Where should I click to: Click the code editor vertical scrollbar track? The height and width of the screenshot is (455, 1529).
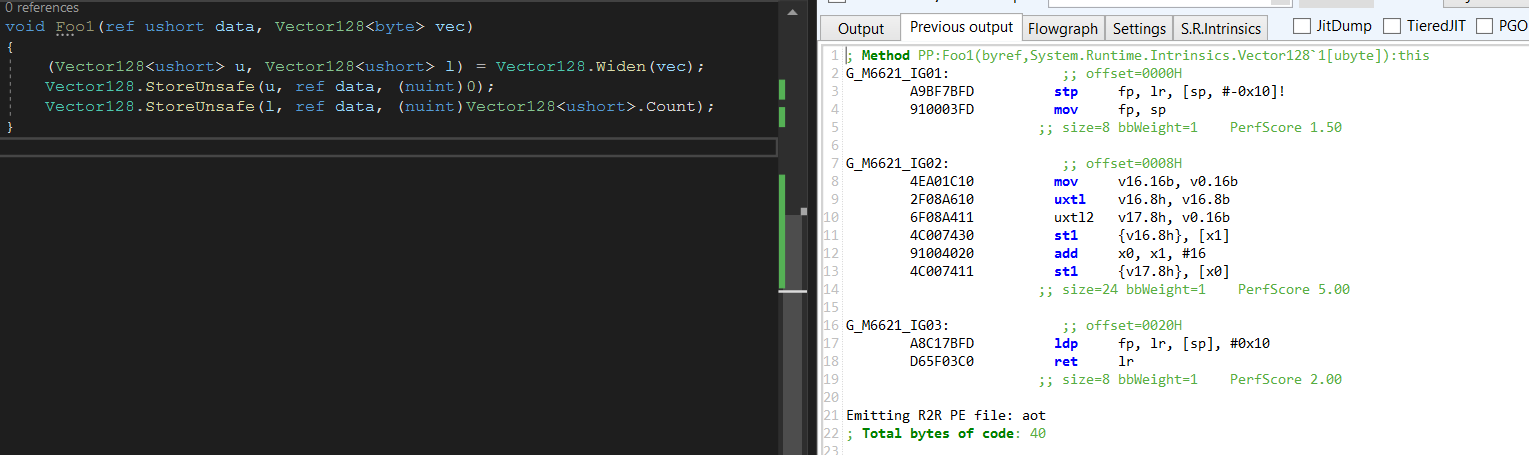[792, 350]
